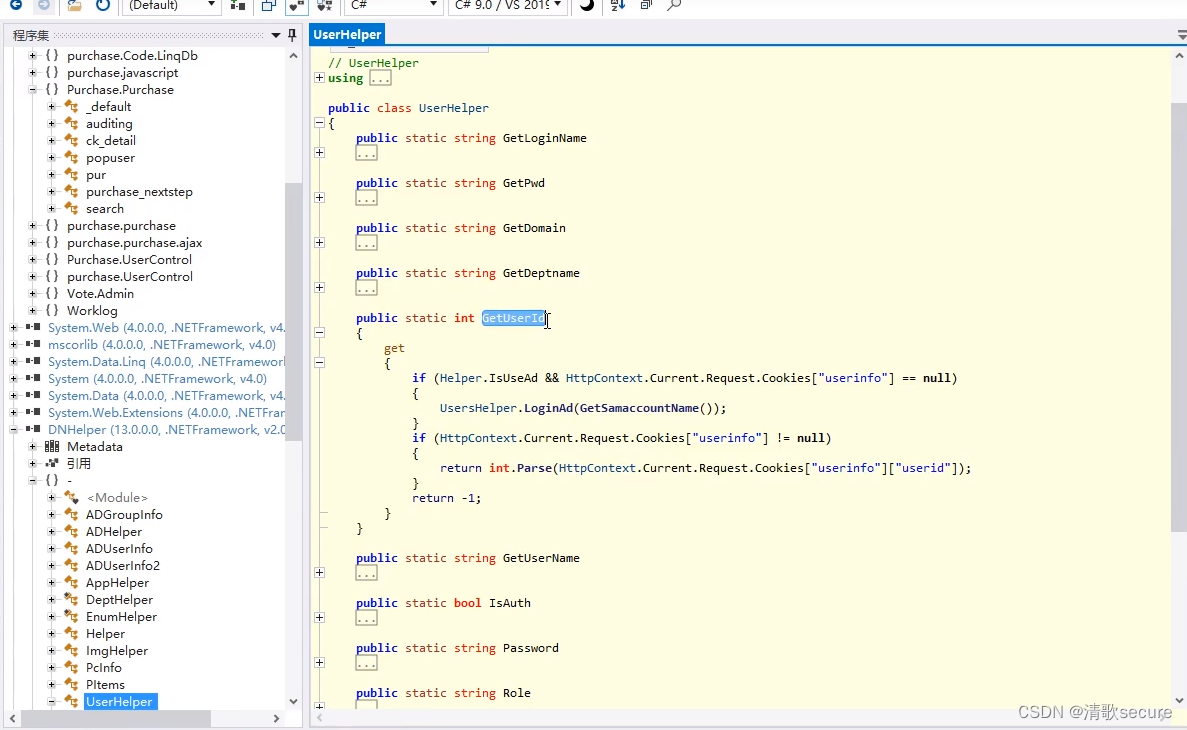Screen dimensions: 1187x730
Task: Select the highlighted UserHelper tree item
Action: [119, 702]
